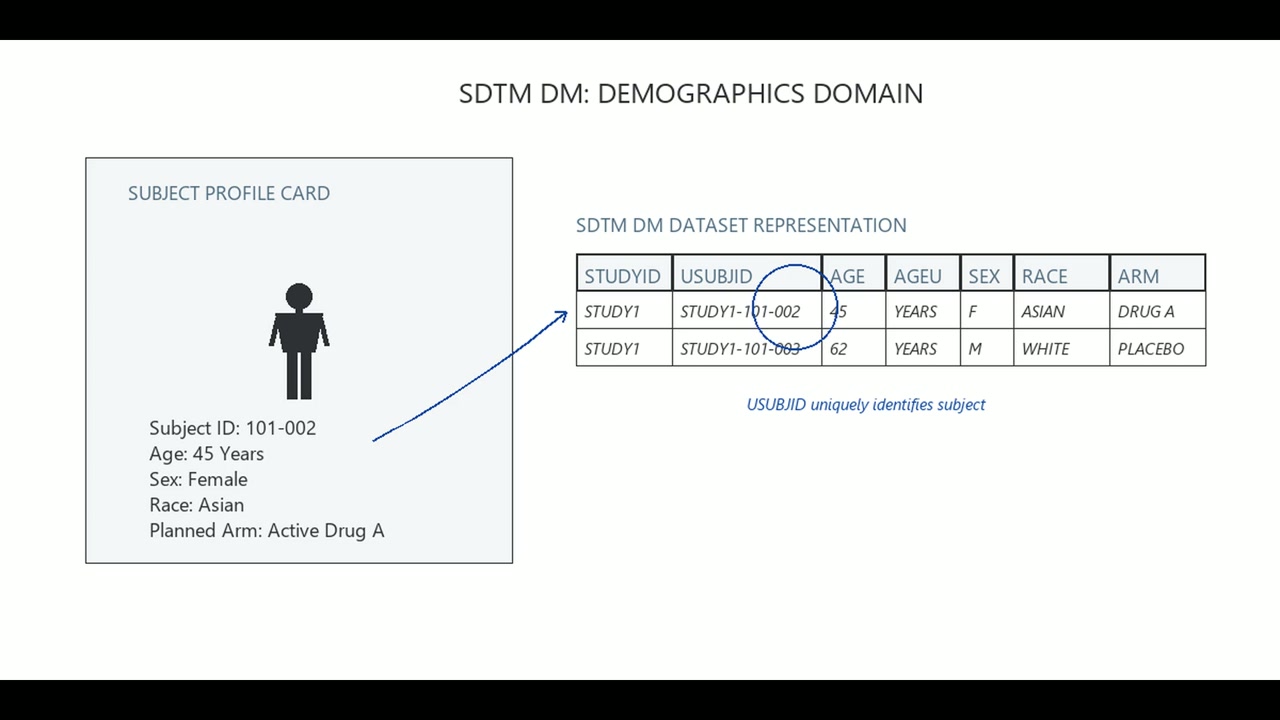The image size is (1280, 720).
Task: Click the "Race: Asian" line
Action: [x=197, y=505]
